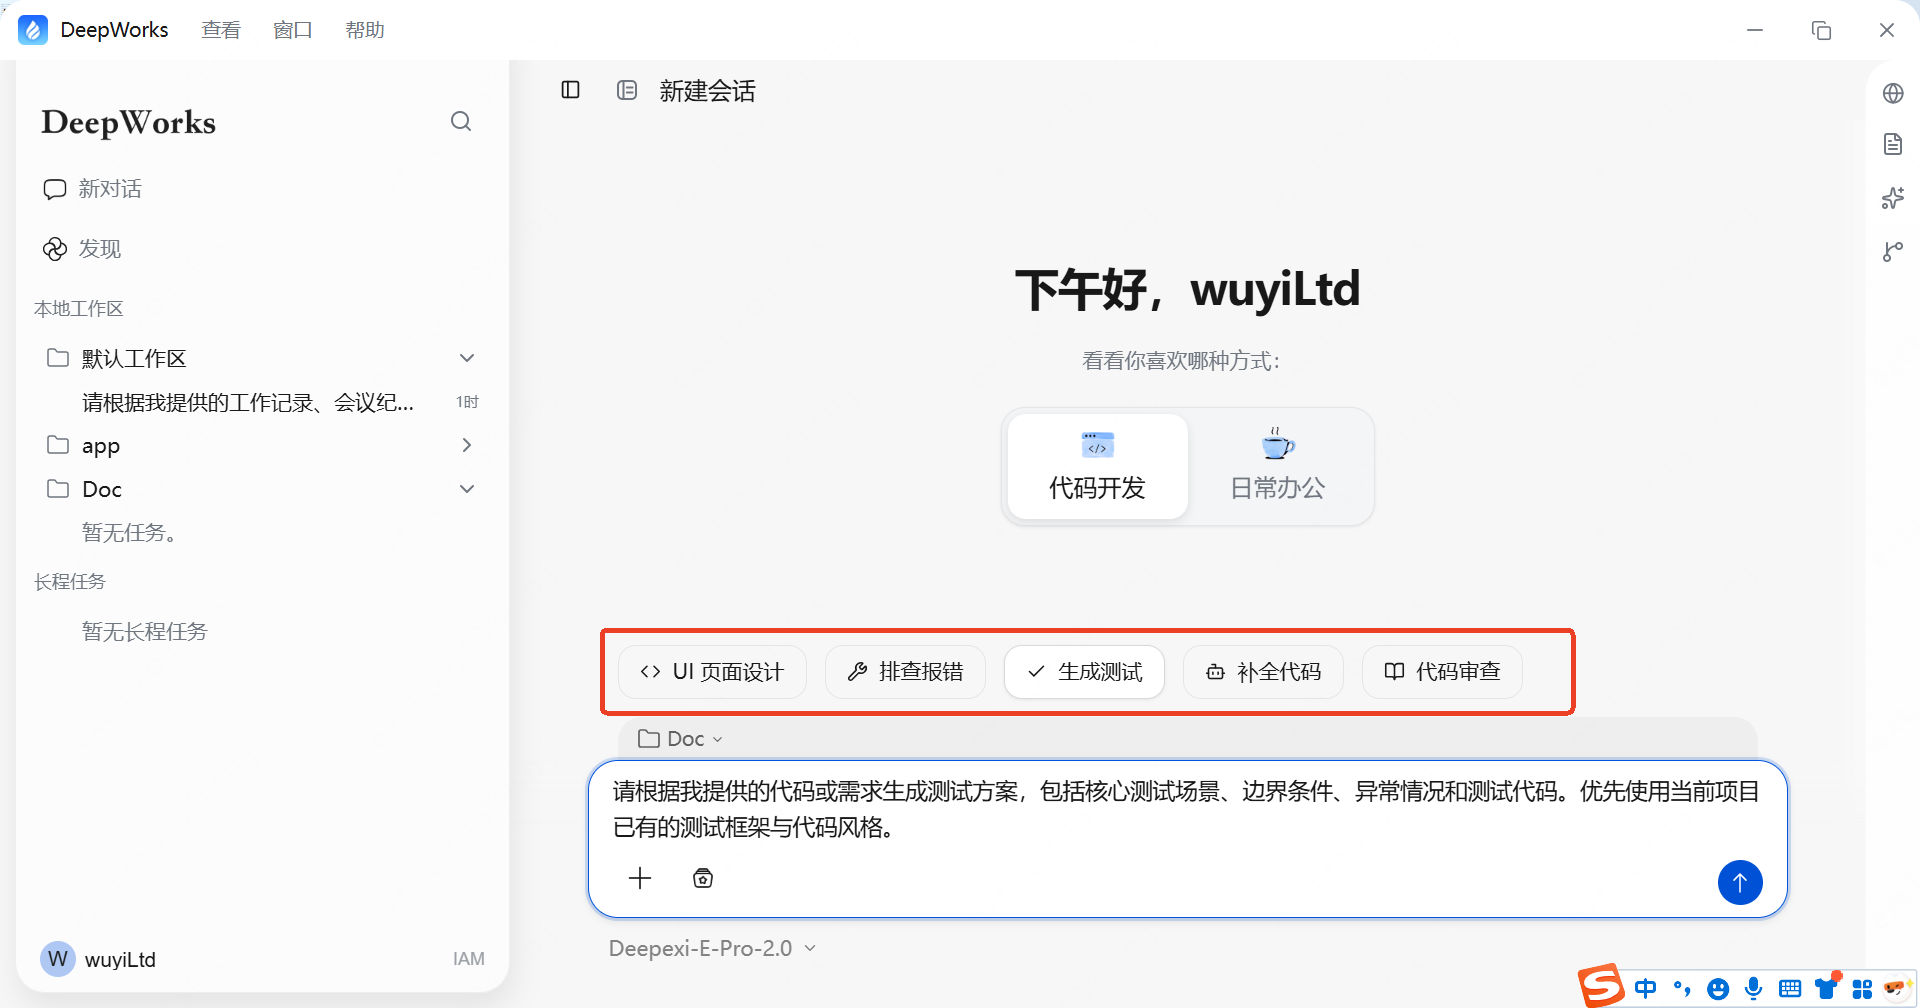Click the wuyiLtd avatar icon
This screenshot has height=1008, width=1920.
click(x=58, y=959)
